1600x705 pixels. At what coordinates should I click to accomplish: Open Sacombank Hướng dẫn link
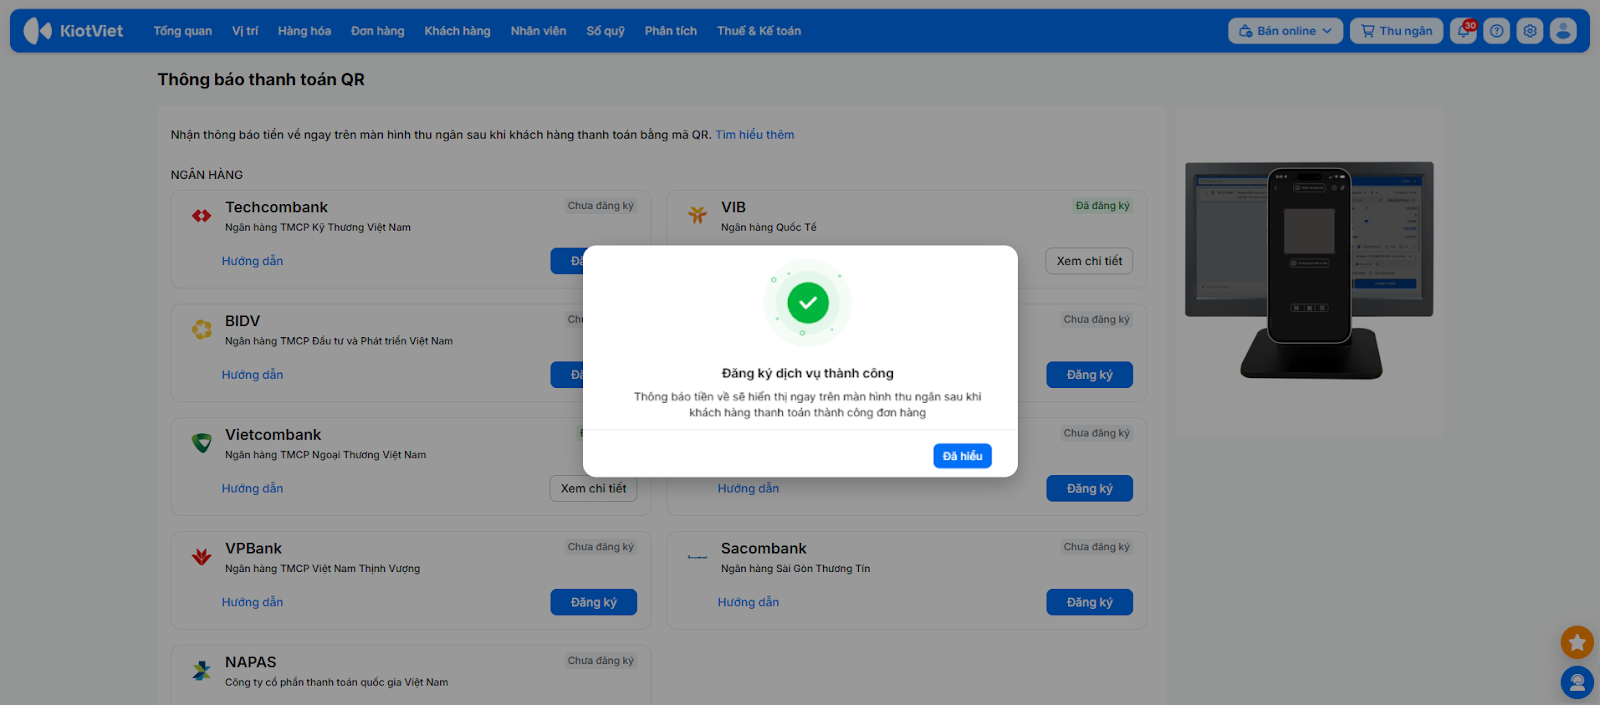[748, 603]
